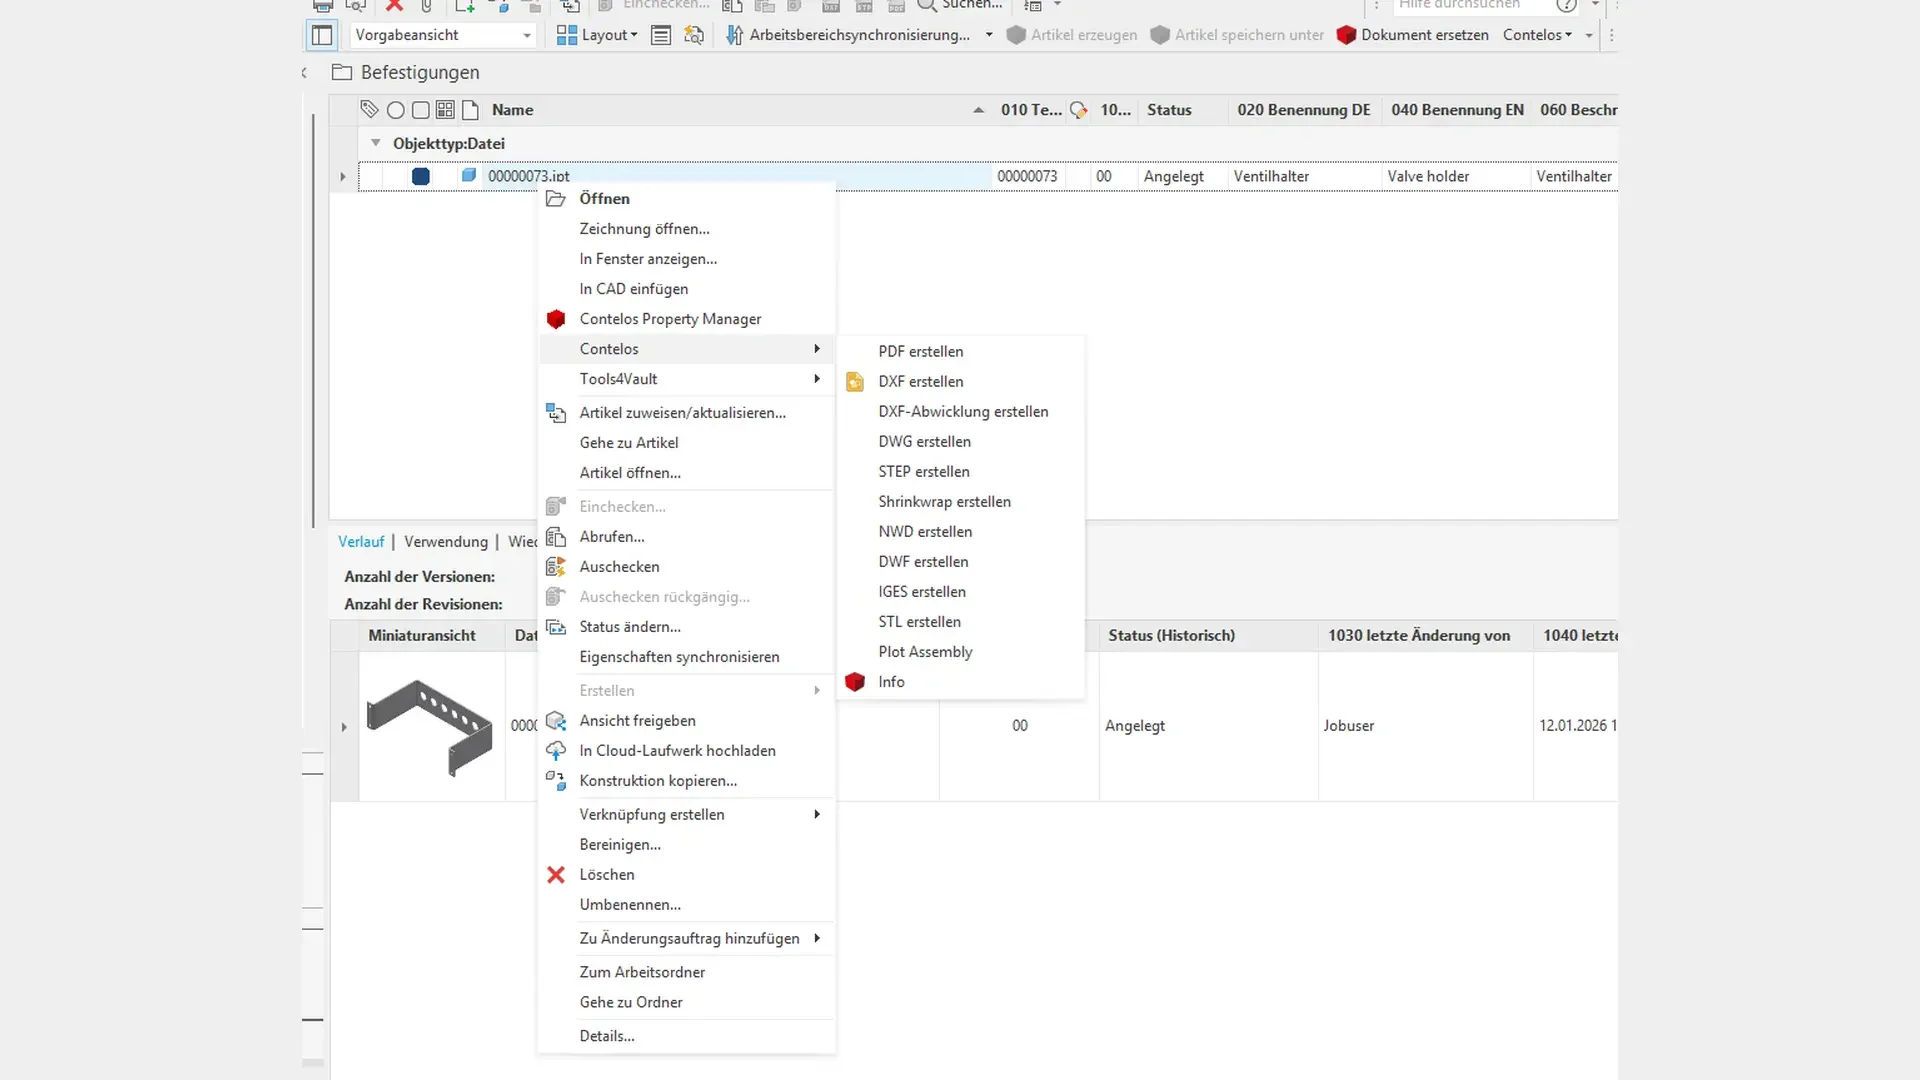Expand the history row arrow beside thumbnail

(344, 727)
